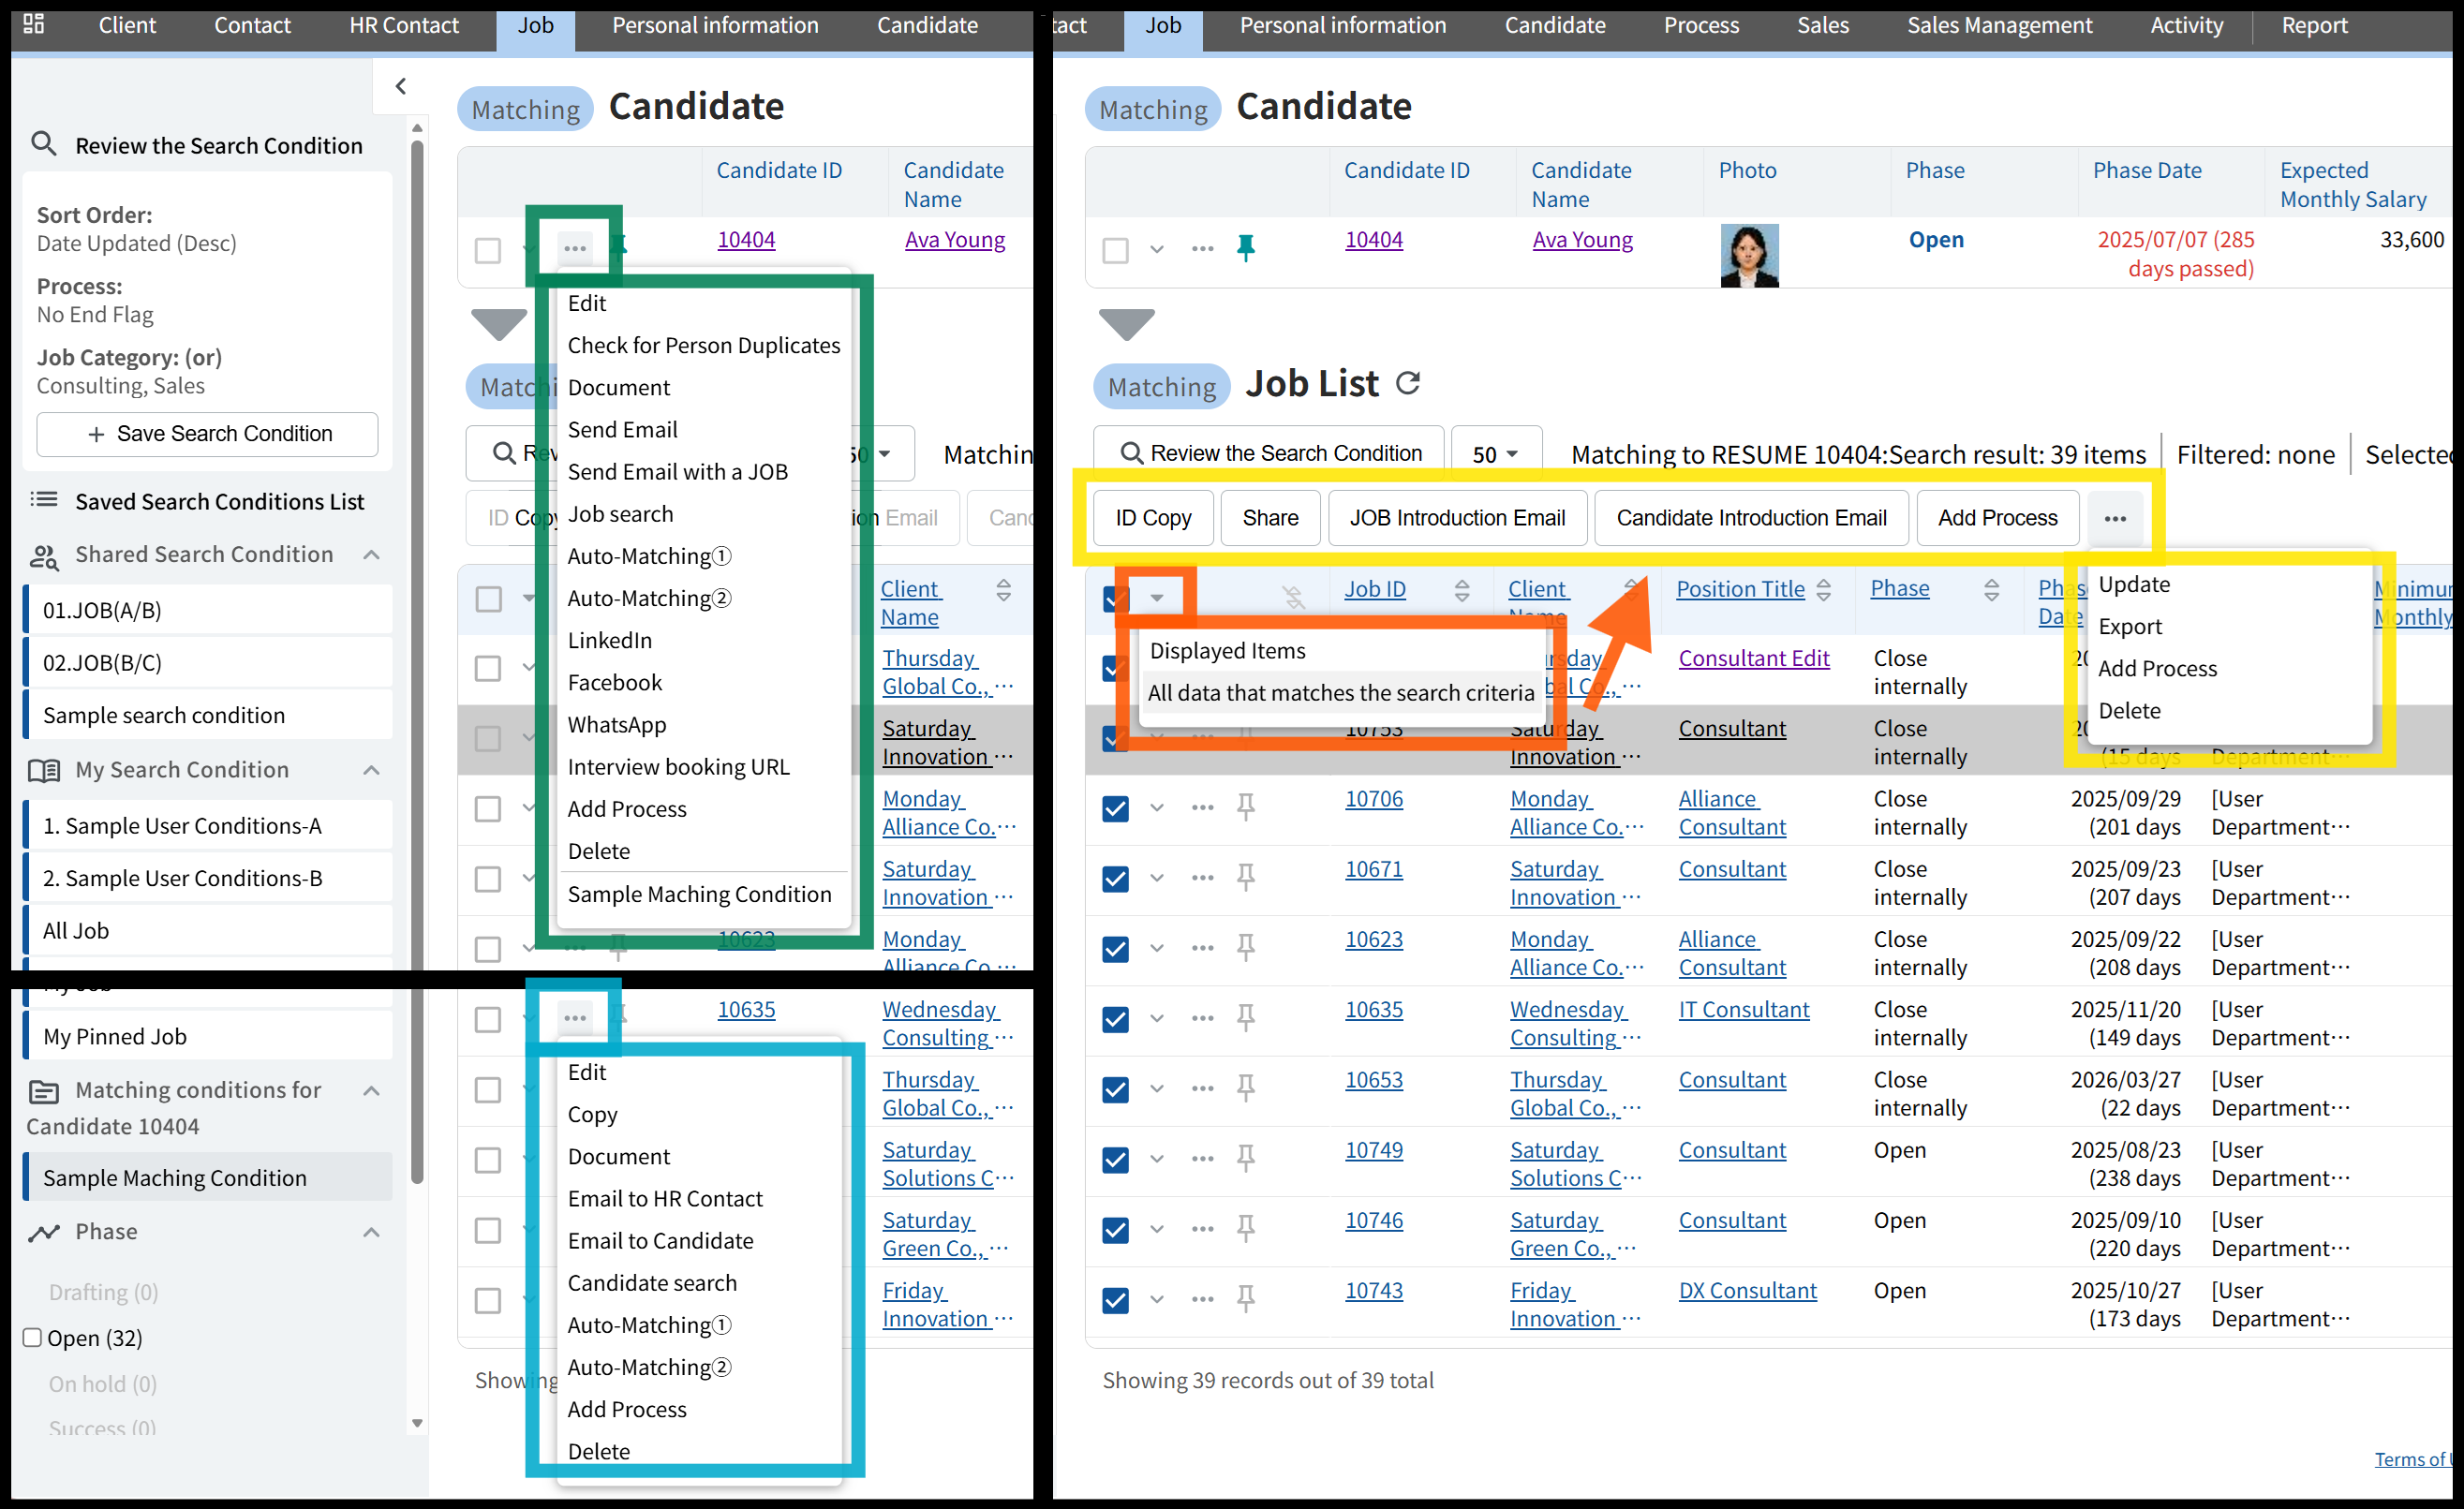Screen dimensions: 2464x1509
Task: Uncheck the checkbox for job 10623
Action: pos(1115,948)
